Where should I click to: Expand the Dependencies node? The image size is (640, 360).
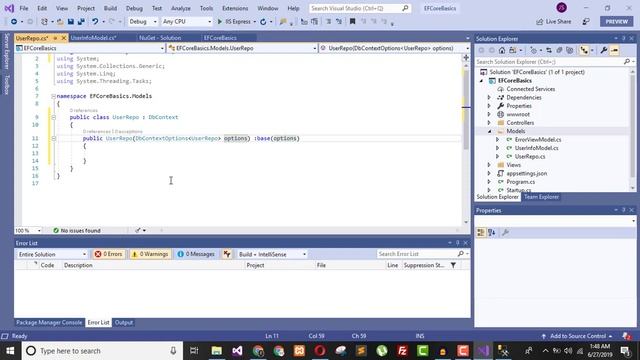pos(489,98)
